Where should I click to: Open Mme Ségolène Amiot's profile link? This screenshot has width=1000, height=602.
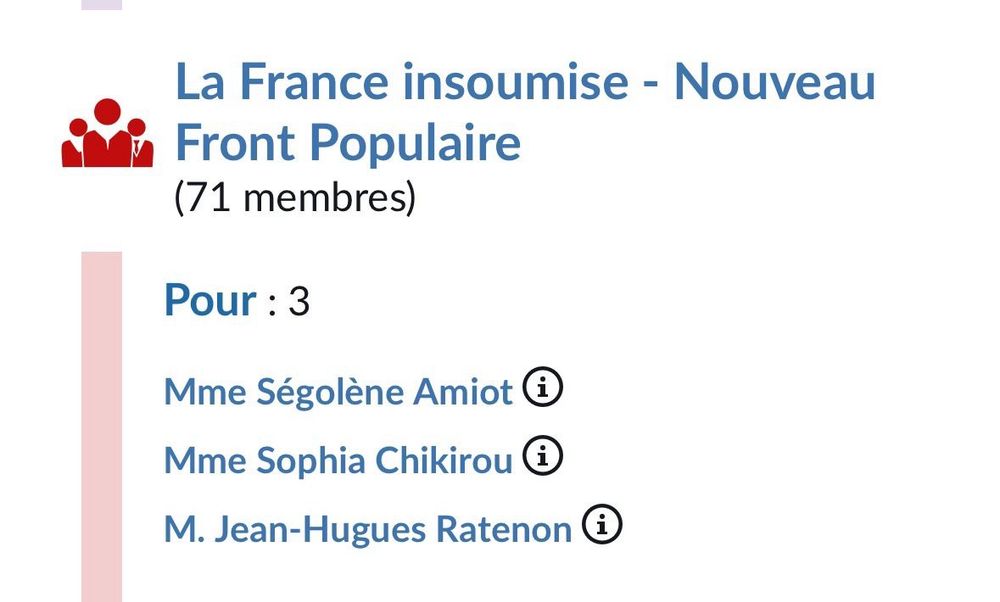[338, 391]
